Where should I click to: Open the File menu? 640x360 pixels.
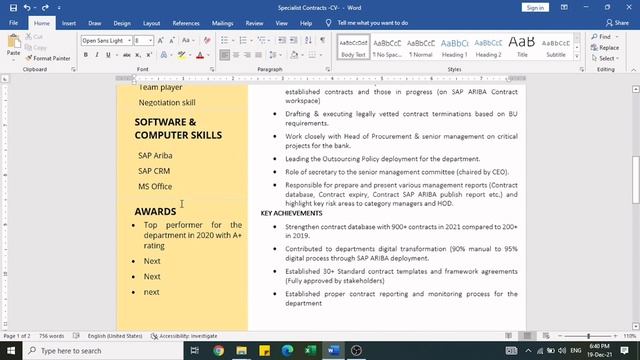click(x=13, y=23)
